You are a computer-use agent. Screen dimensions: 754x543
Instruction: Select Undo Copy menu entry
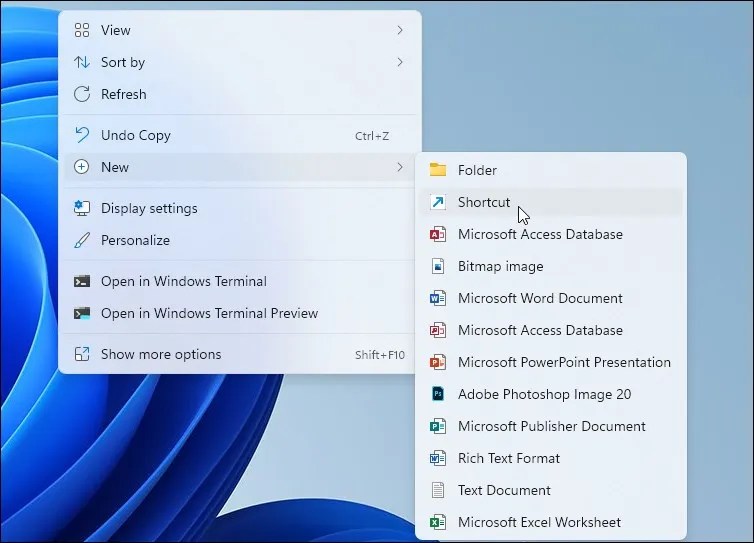tap(239, 135)
